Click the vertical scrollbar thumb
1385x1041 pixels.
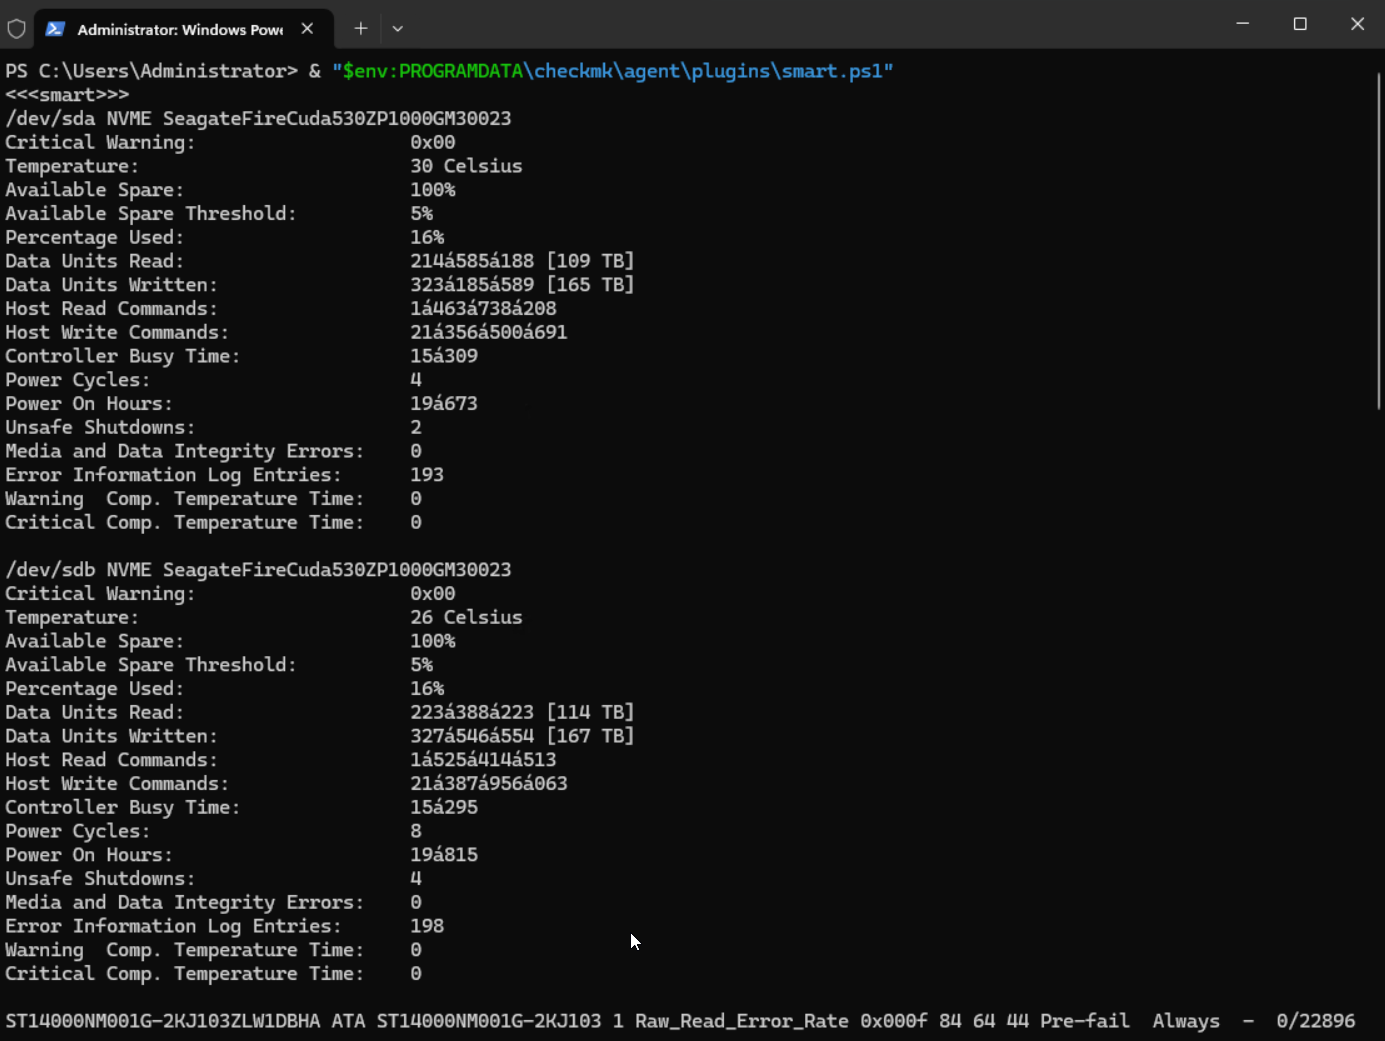tap(1379, 240)
